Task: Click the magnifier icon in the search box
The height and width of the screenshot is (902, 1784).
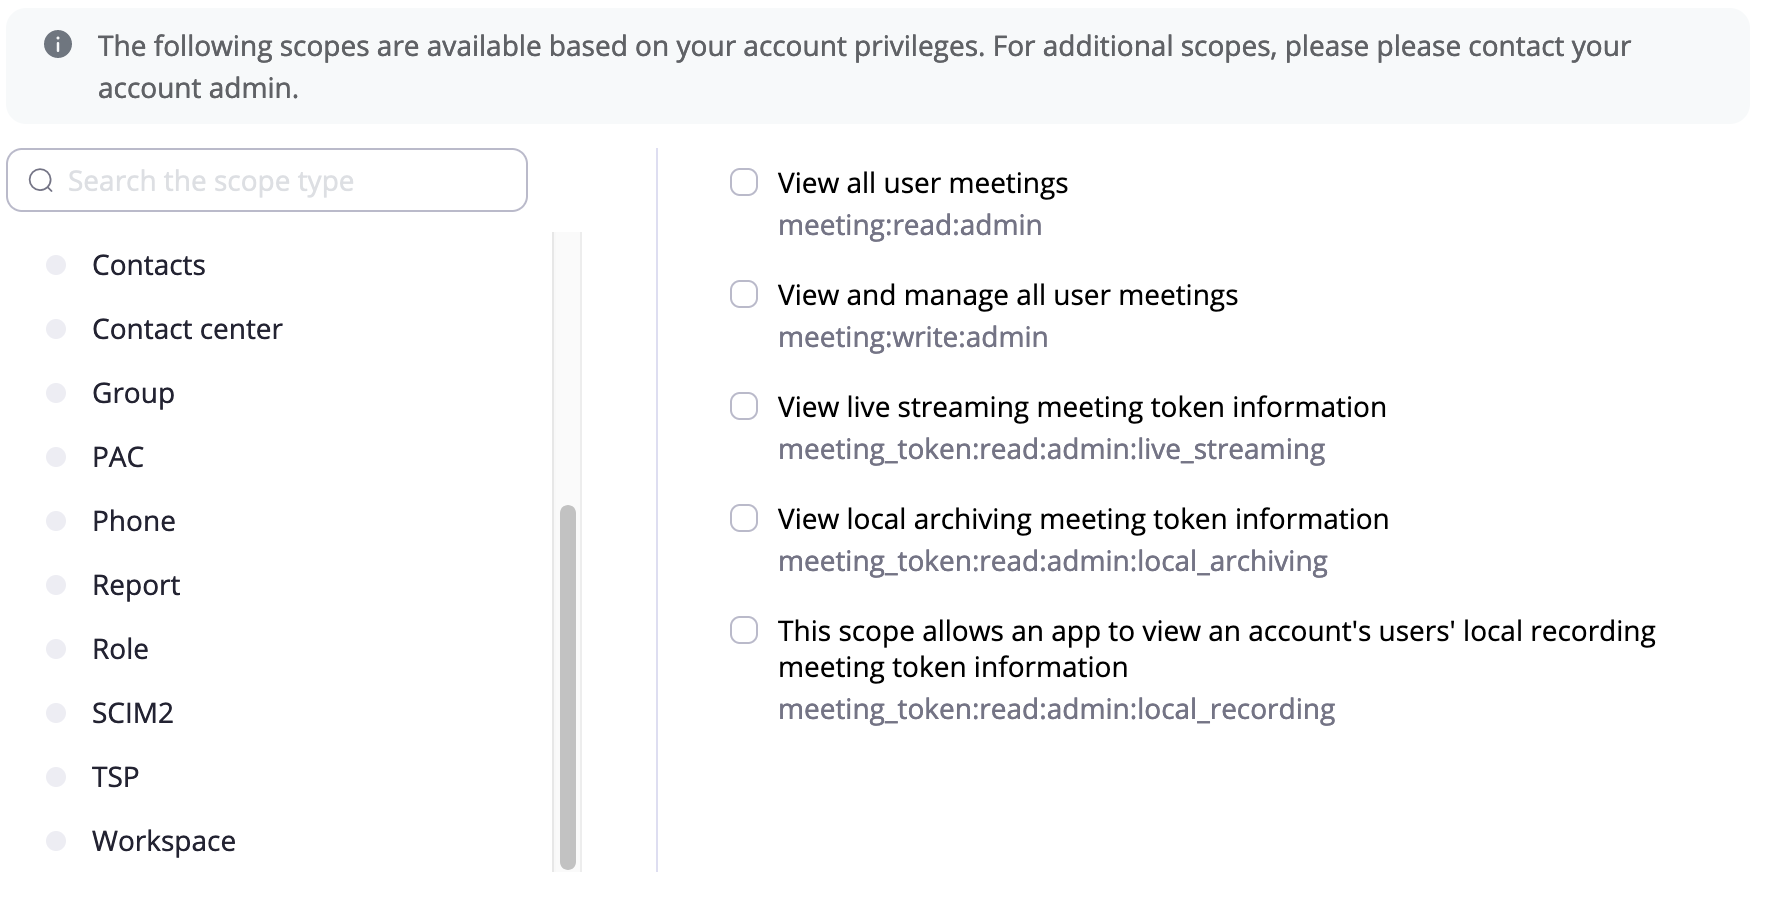Action: click(41, 181)
